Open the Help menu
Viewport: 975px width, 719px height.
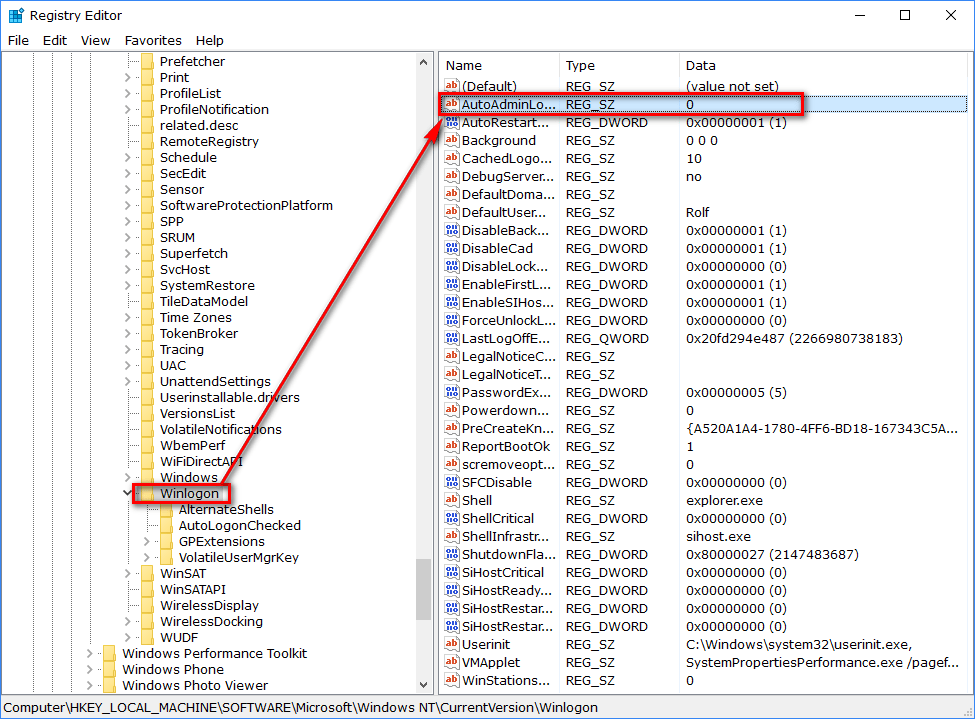(x=210, y=40)
